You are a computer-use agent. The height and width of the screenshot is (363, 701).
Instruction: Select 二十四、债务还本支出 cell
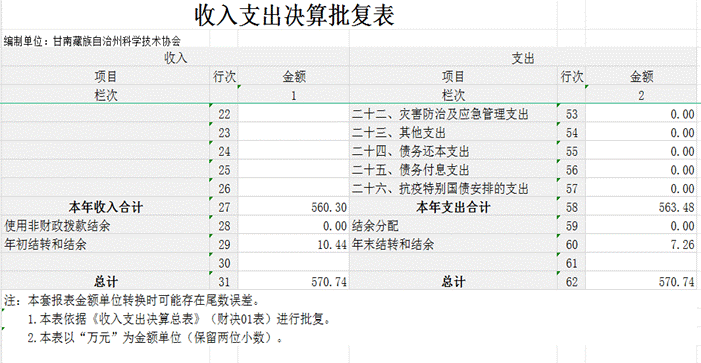pyautogui.click(x=453, y=152)
